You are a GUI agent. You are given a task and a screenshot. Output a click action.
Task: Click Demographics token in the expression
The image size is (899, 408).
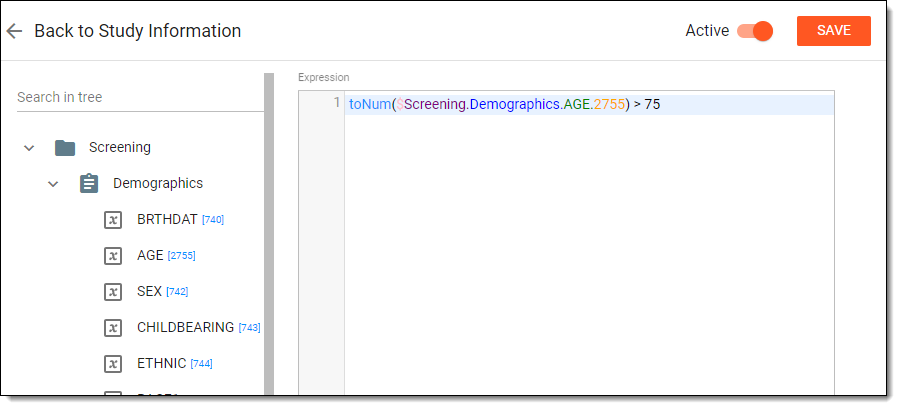coord(514,105)
